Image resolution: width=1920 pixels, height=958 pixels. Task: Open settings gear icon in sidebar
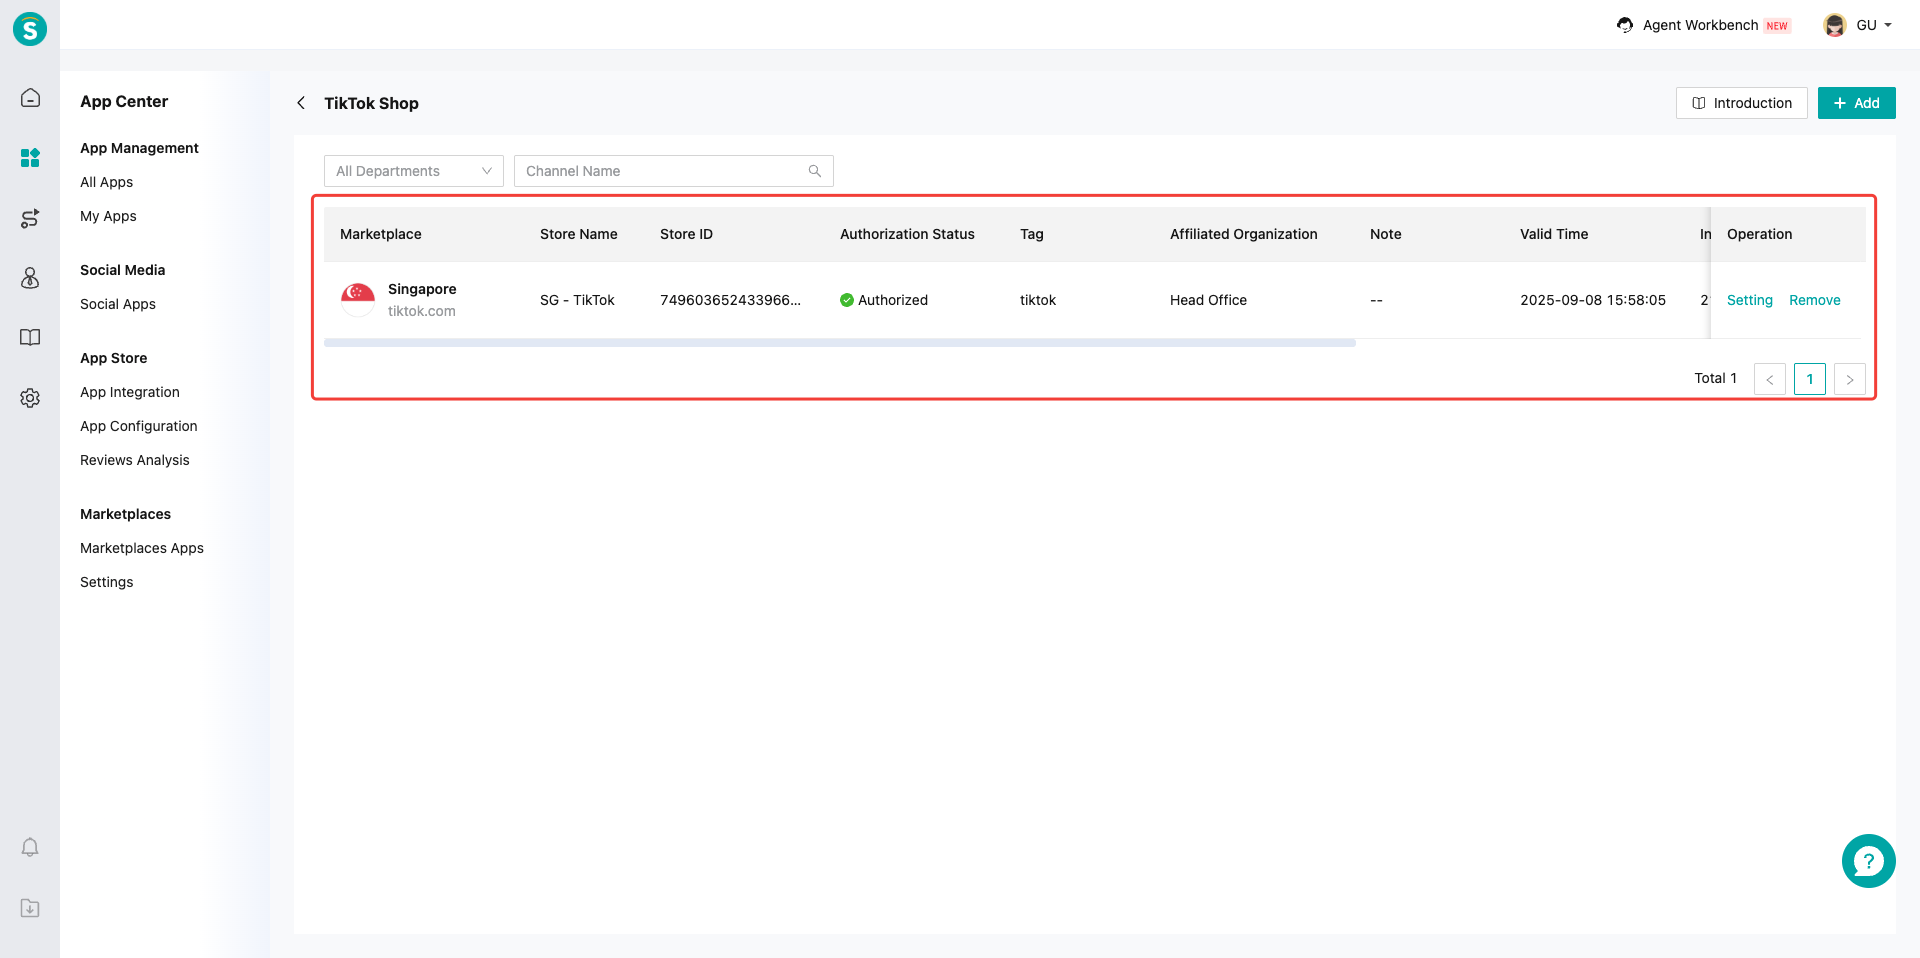30,398
